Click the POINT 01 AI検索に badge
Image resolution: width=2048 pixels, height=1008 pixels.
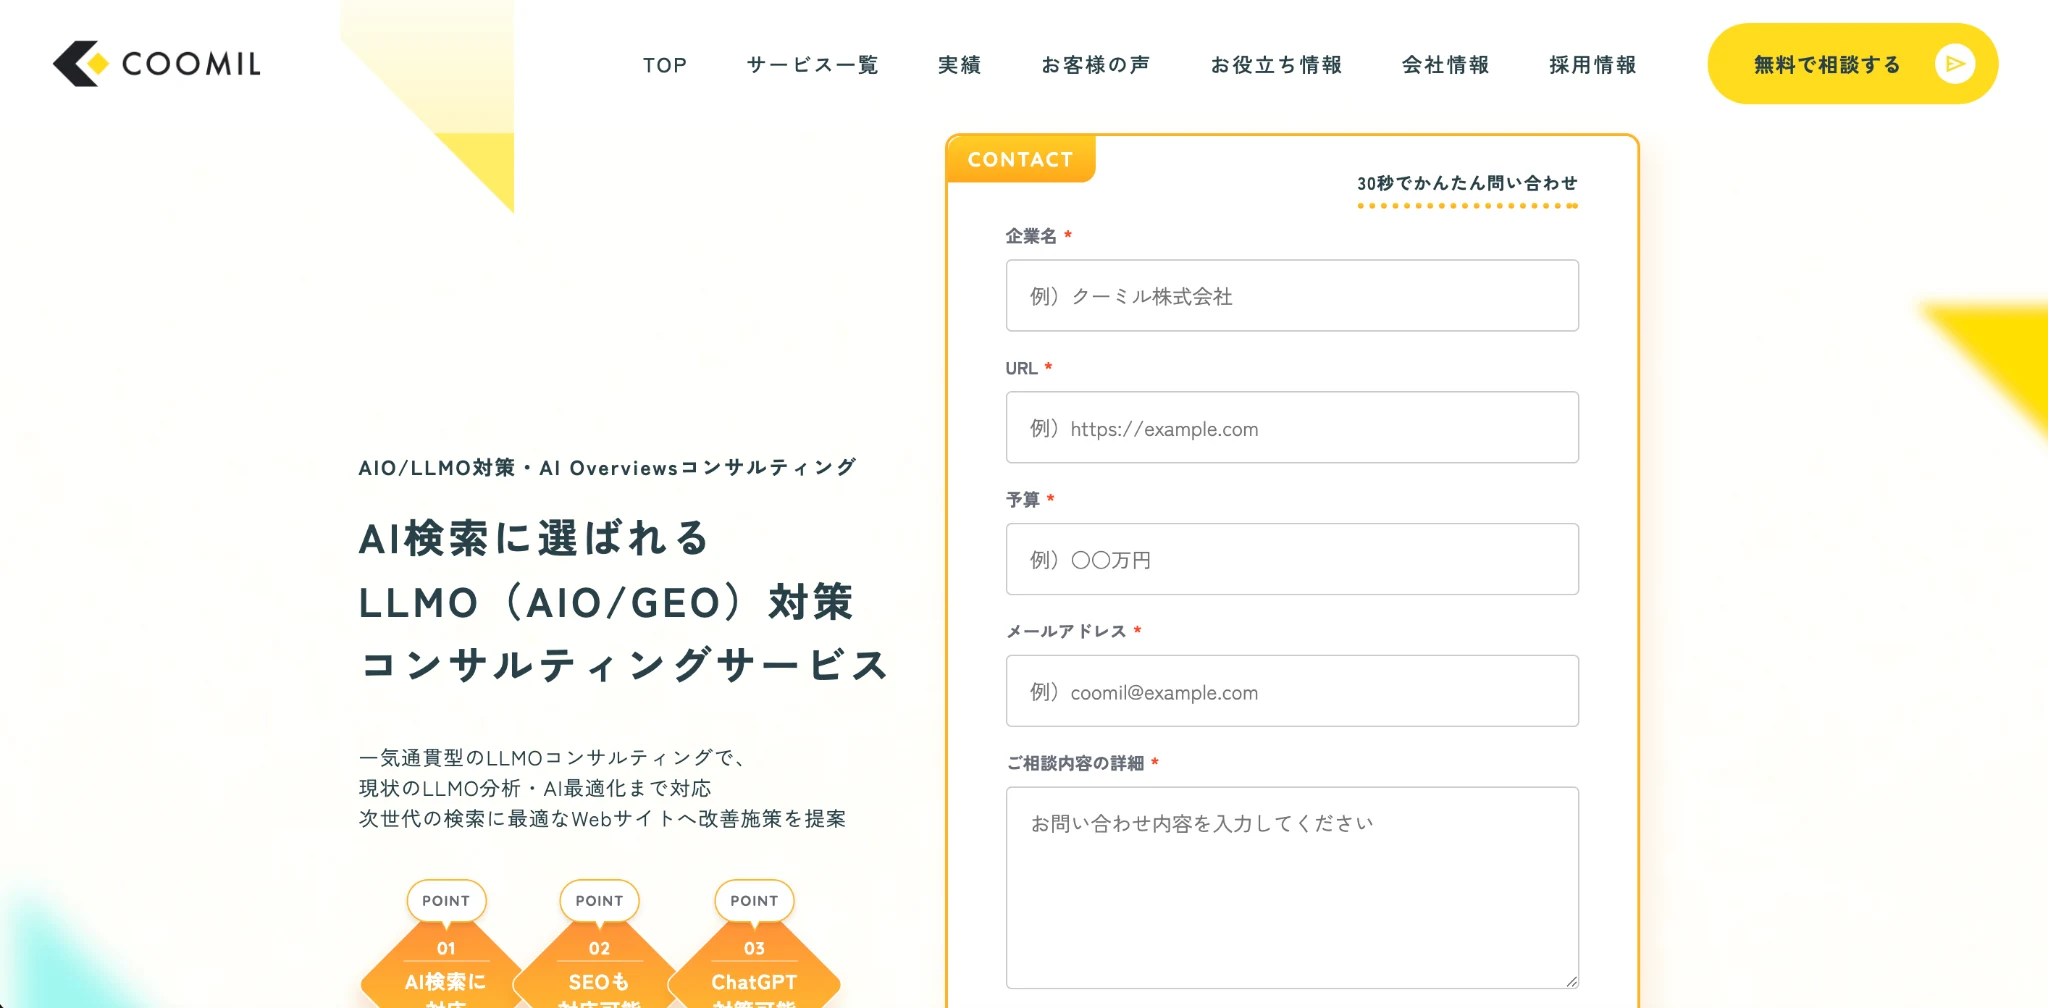click(446, 945)
